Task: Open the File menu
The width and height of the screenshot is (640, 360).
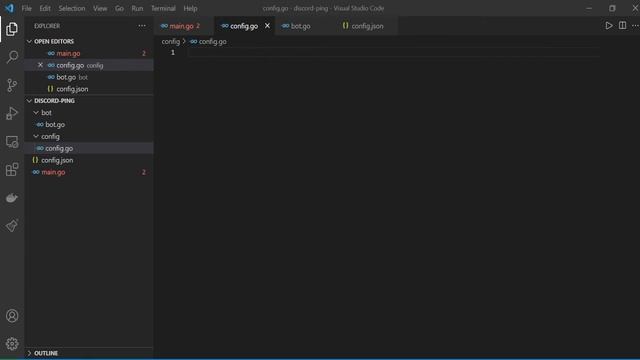Action: click(x=27, y=8)
